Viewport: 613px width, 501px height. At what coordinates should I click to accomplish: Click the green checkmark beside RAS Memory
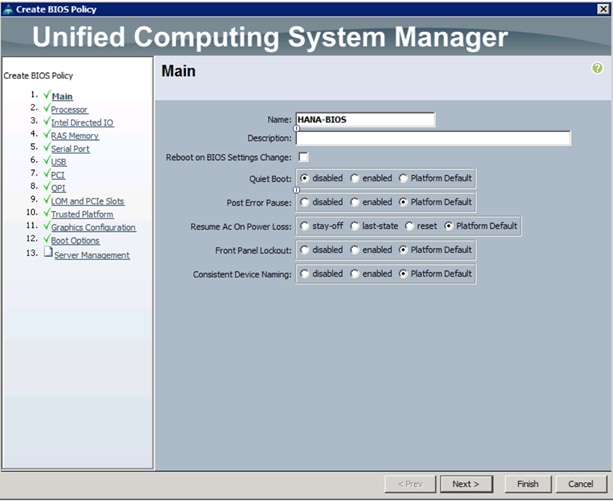point(47,134)
